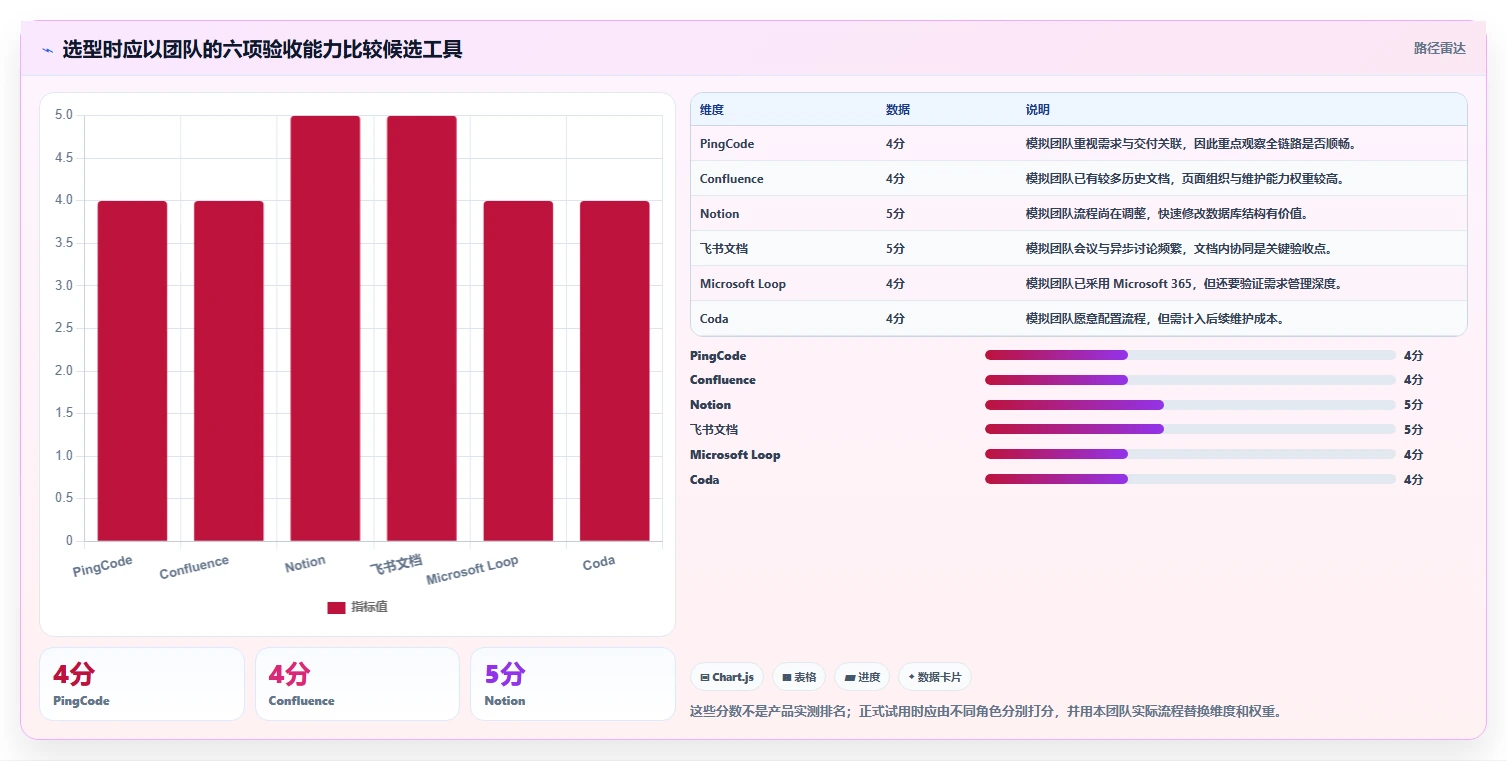Click the Notion 5分 data card

(x=573, y=684)
